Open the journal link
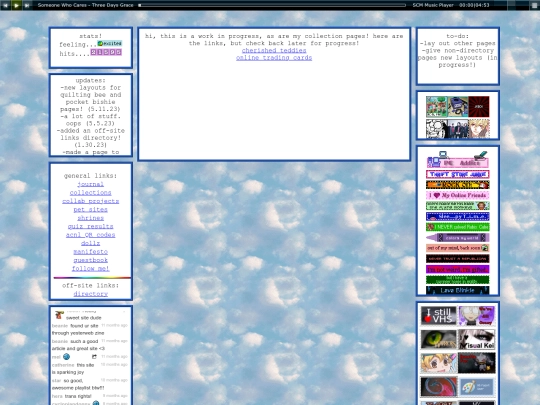Image resolution: width=540 pixels, height=405 pixels. point(91,184)
